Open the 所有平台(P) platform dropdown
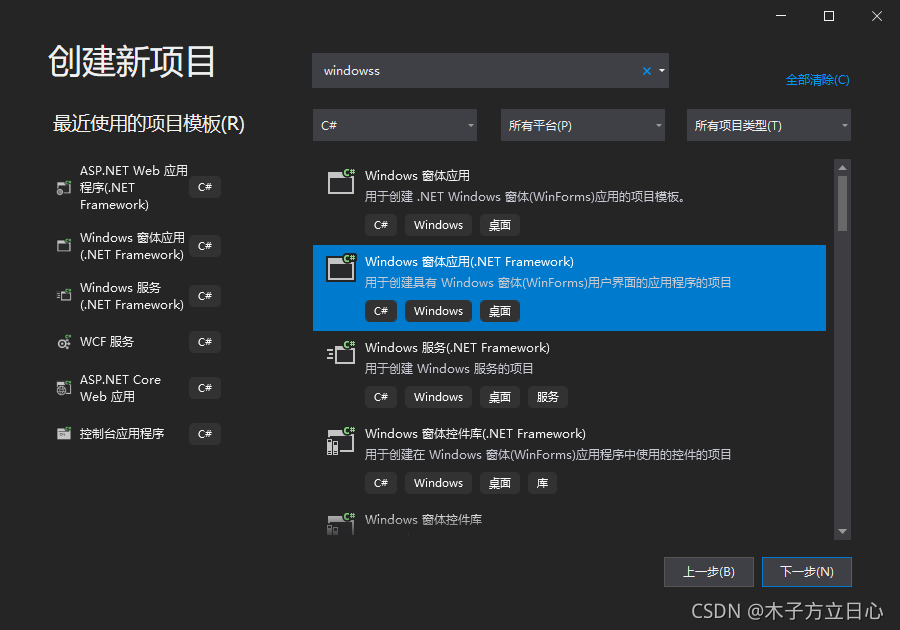Screen dimensions: 900x630 coord(583,125)
